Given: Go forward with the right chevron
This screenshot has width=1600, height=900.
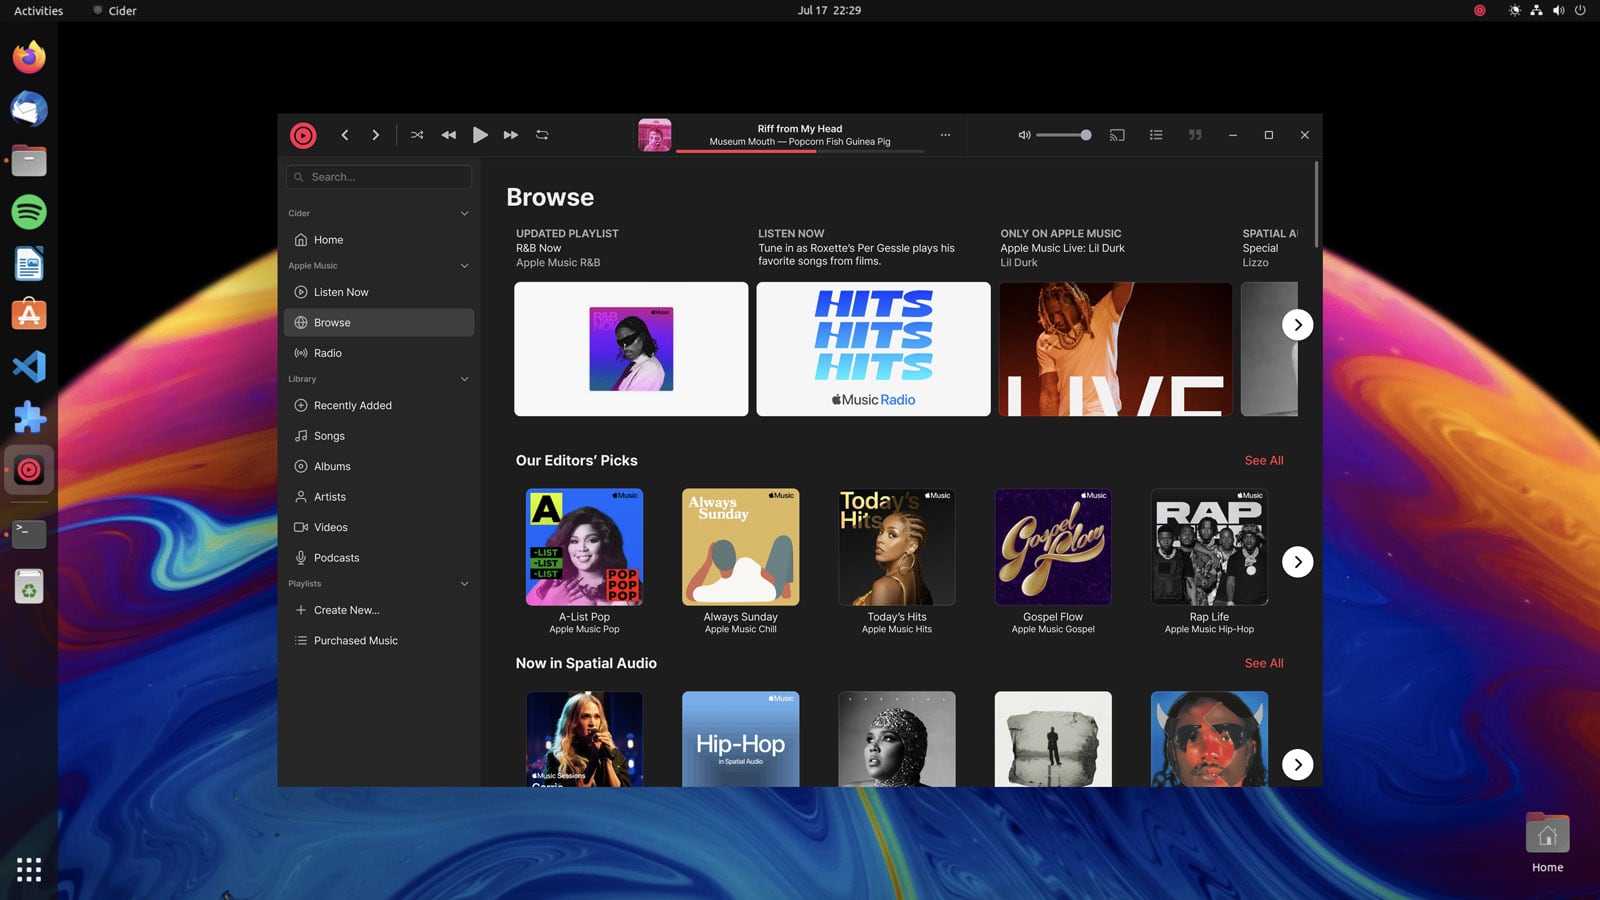Looking at the screenshot, I should coord(376,135).
